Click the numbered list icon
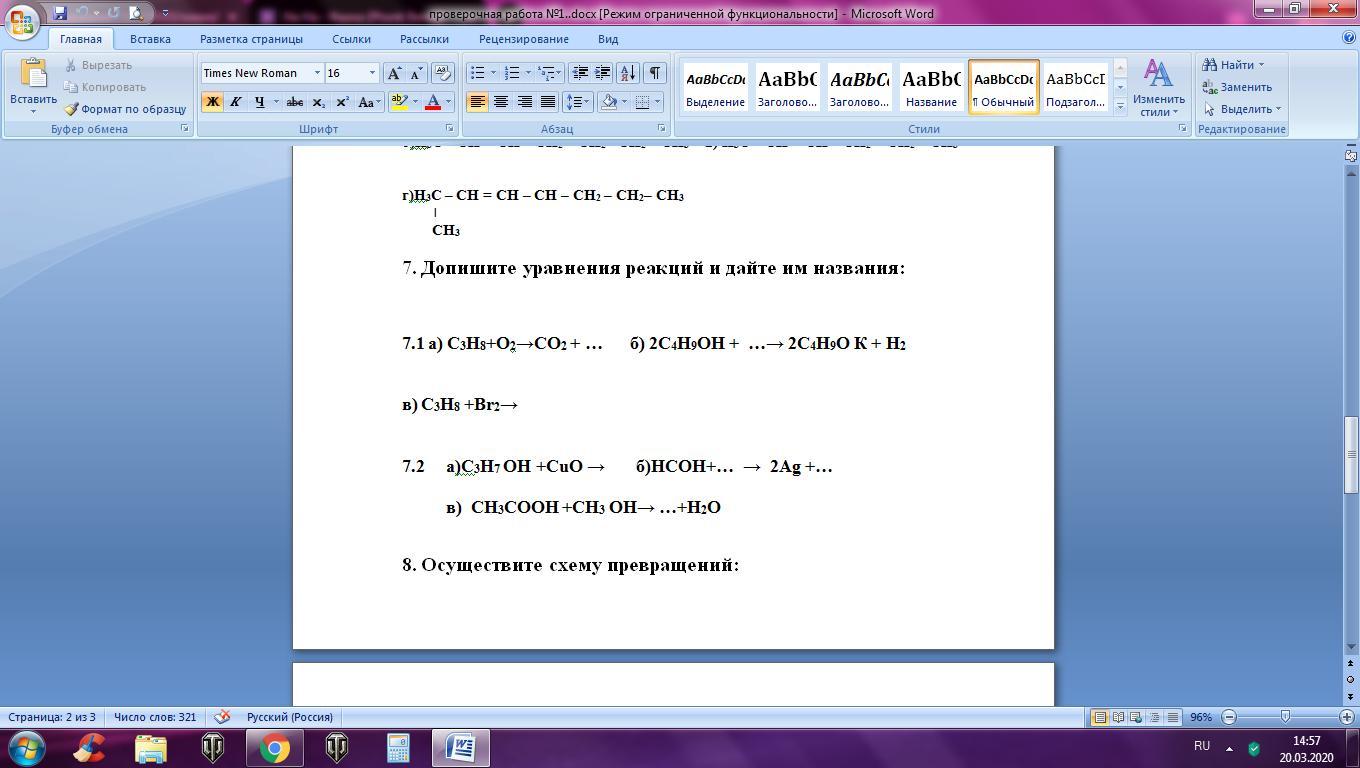Image resolution: width=1360 pixels, height=768 pixels. point(511,73)
